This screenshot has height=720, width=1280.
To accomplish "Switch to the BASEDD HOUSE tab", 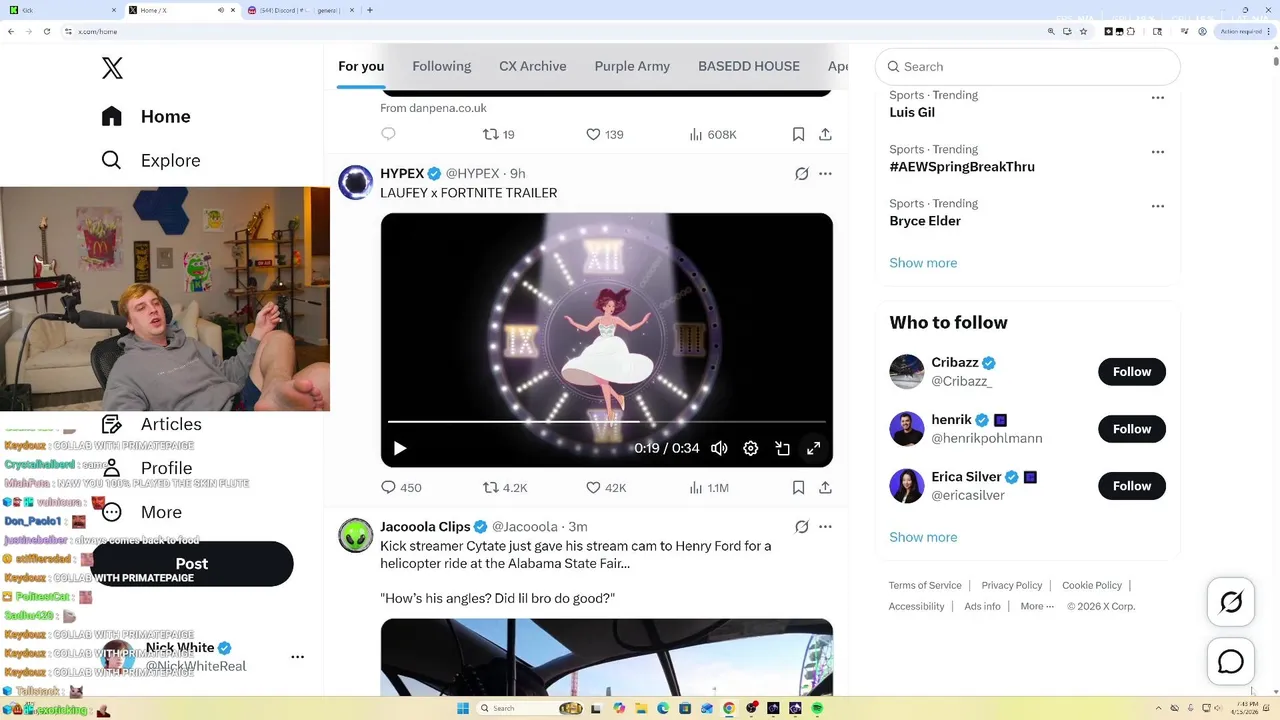I will tap(749, 66).
